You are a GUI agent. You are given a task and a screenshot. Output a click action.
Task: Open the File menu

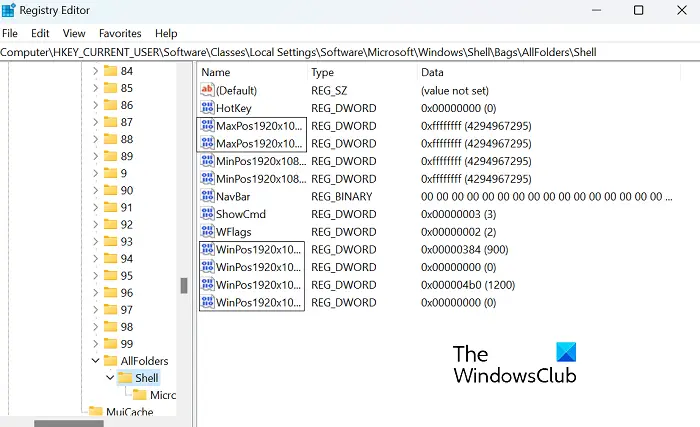pyautogui.click(x=10, y=33)
